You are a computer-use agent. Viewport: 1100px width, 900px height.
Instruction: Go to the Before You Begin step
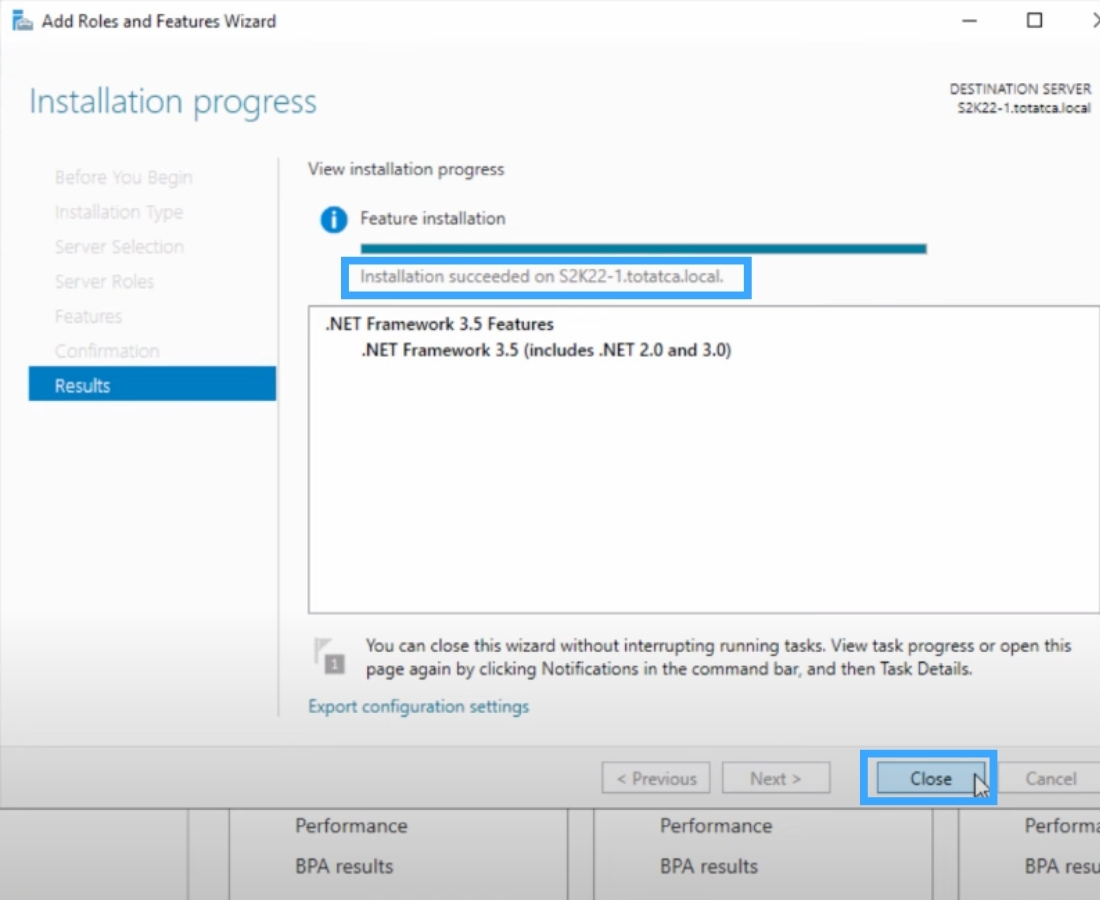point(123,177)
